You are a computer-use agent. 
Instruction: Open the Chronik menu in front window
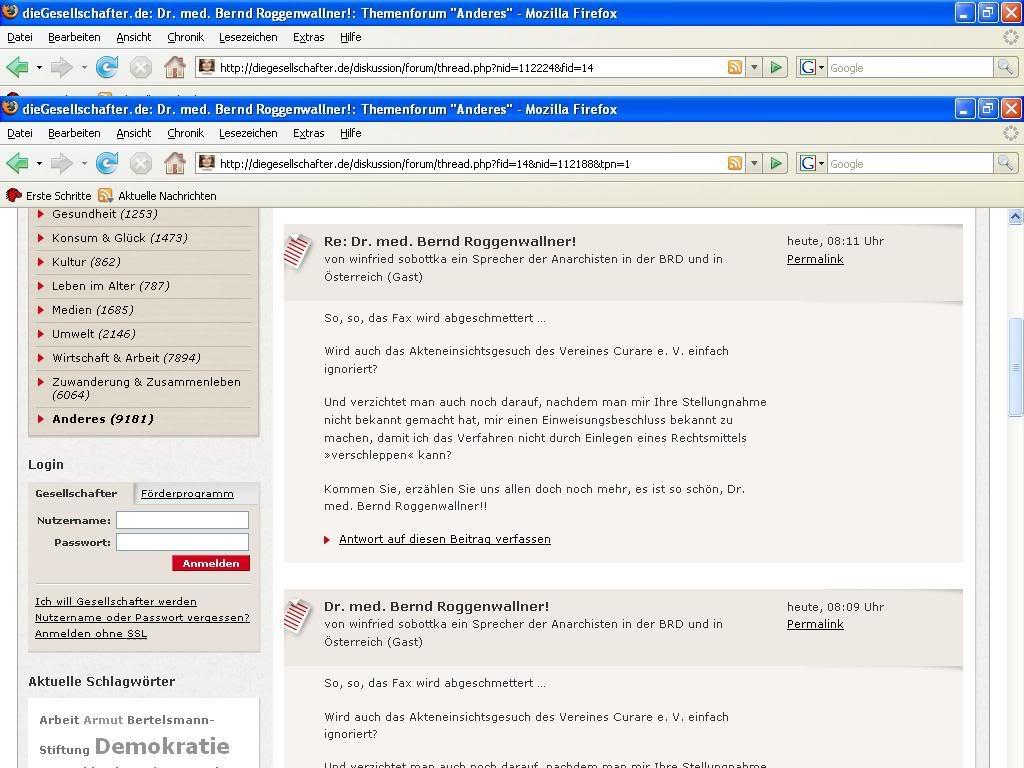tap(185, 133)
